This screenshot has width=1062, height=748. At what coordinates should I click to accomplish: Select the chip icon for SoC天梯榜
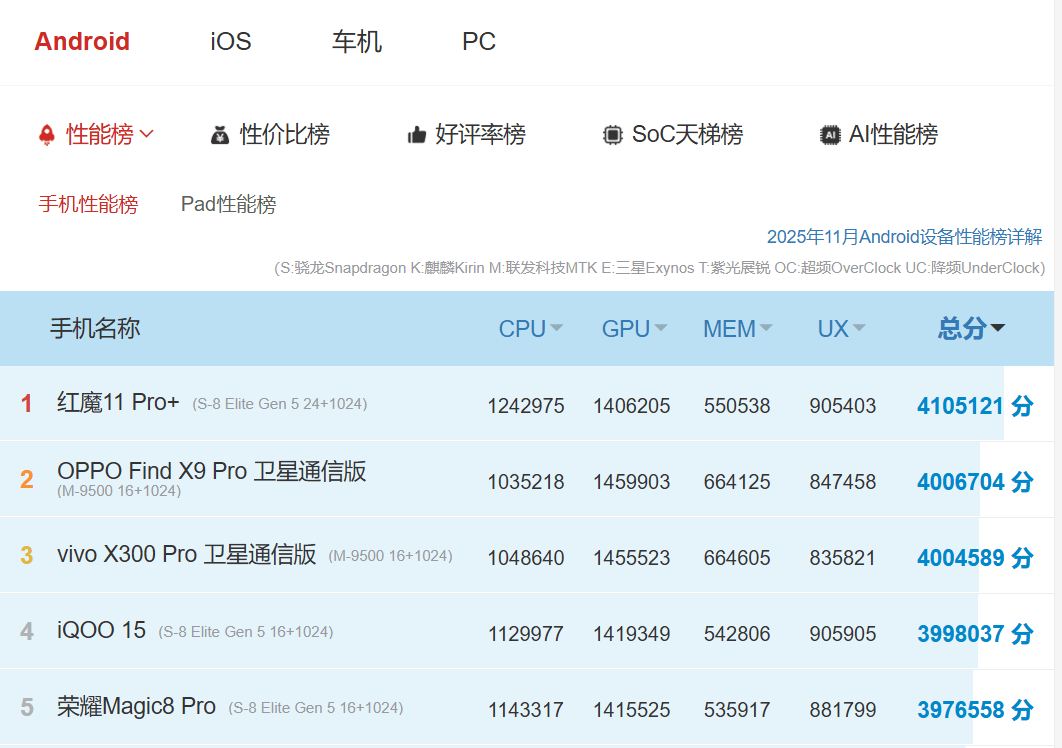(x=614, y=134)
